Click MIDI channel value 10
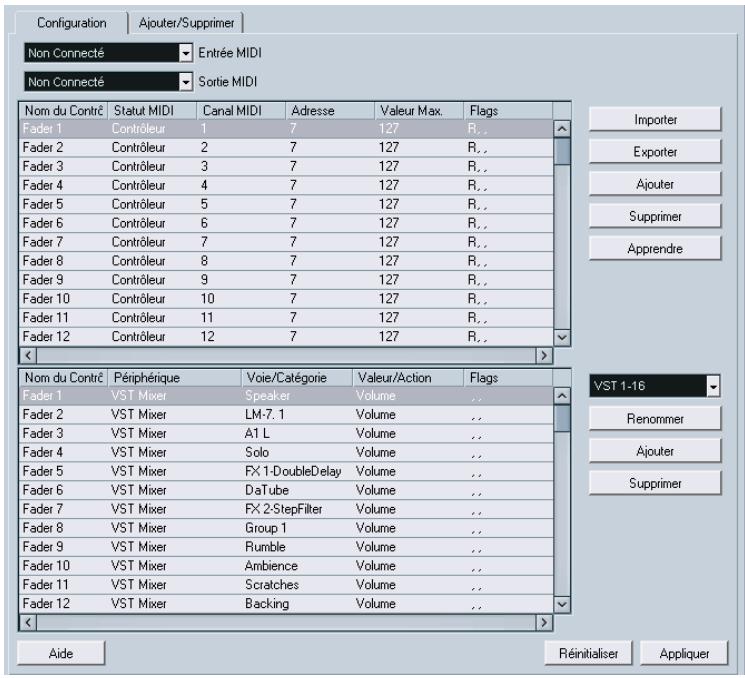 (207, 299)
